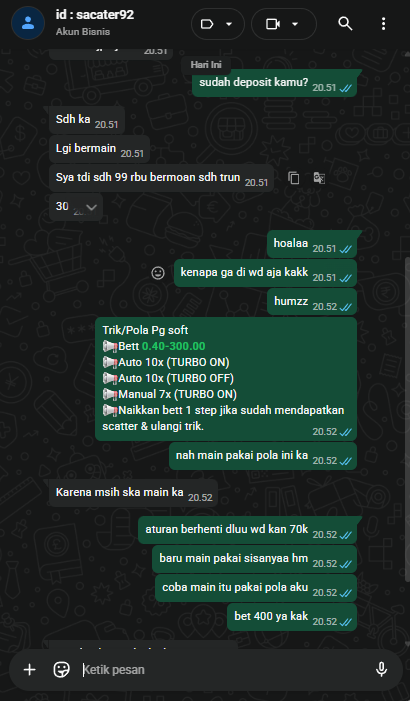The width and height of the screenshot is (410, 701).
Task: Copy the '99 rbu' message text
Action: click(294, 178)
